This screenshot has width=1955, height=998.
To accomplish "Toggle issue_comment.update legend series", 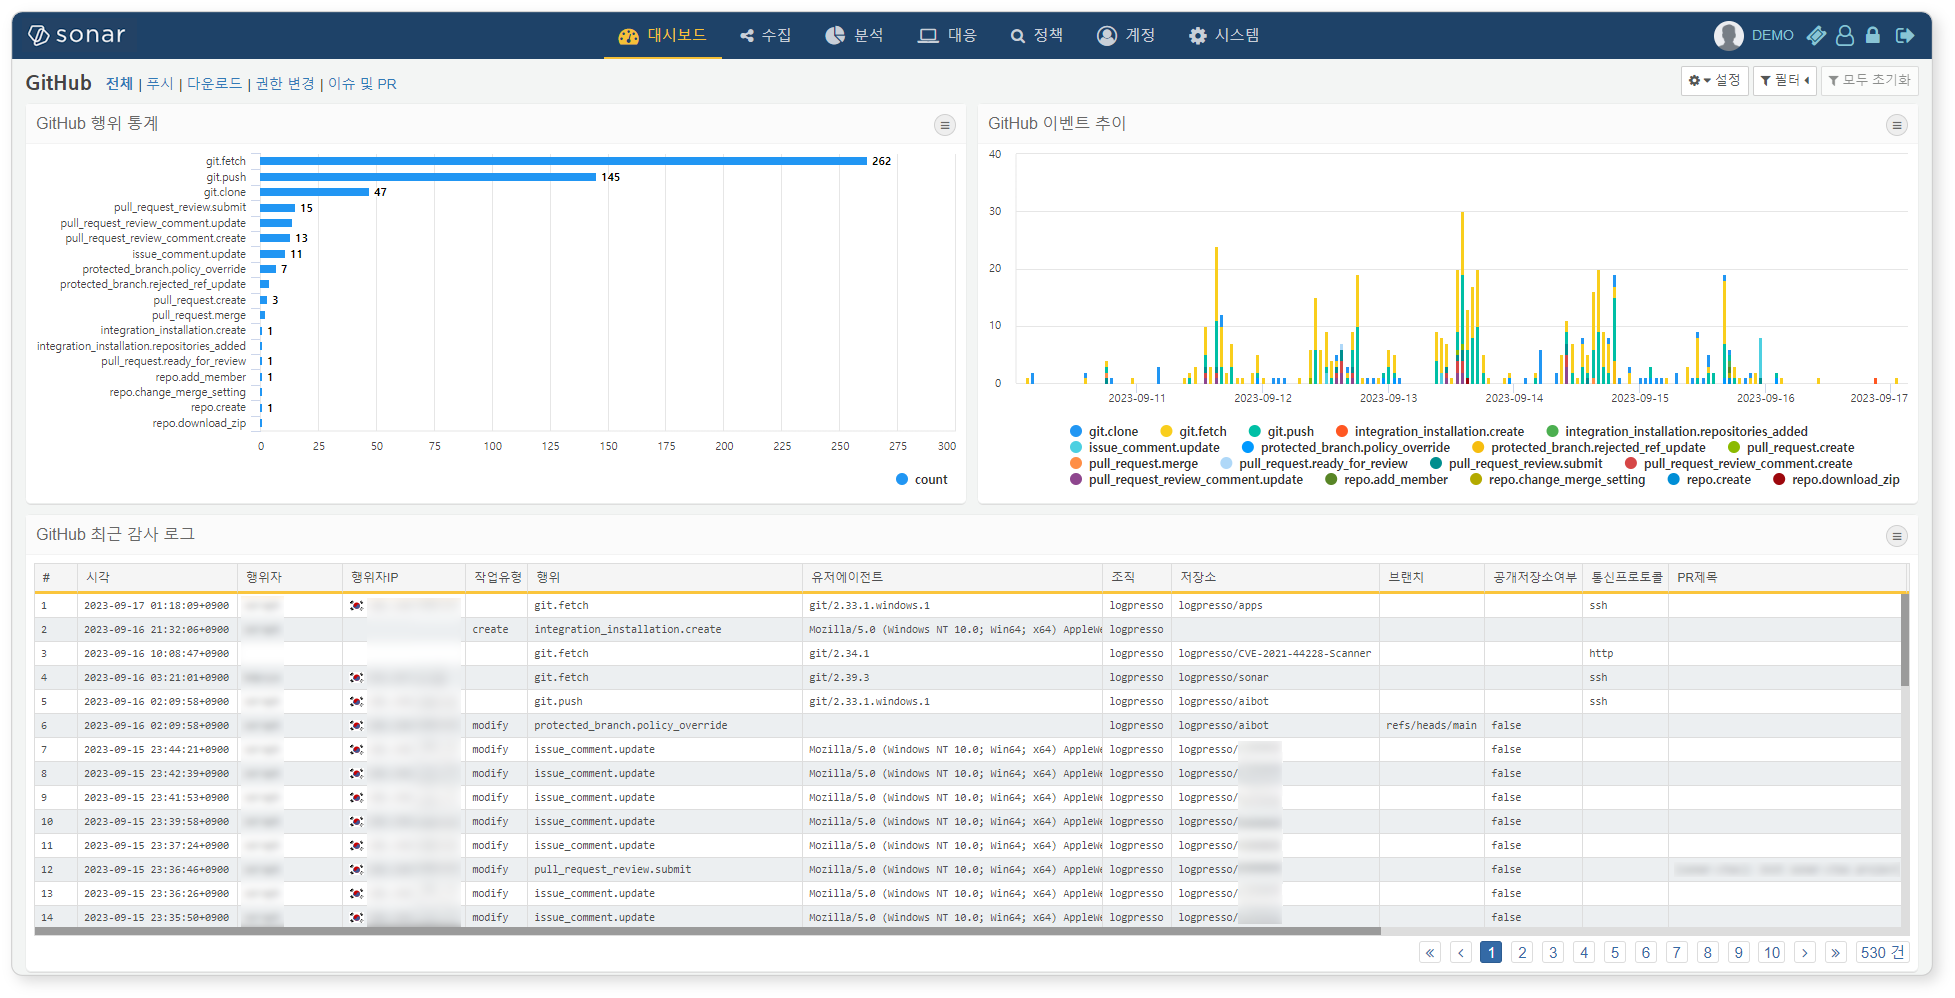I will coord(1145,448).
